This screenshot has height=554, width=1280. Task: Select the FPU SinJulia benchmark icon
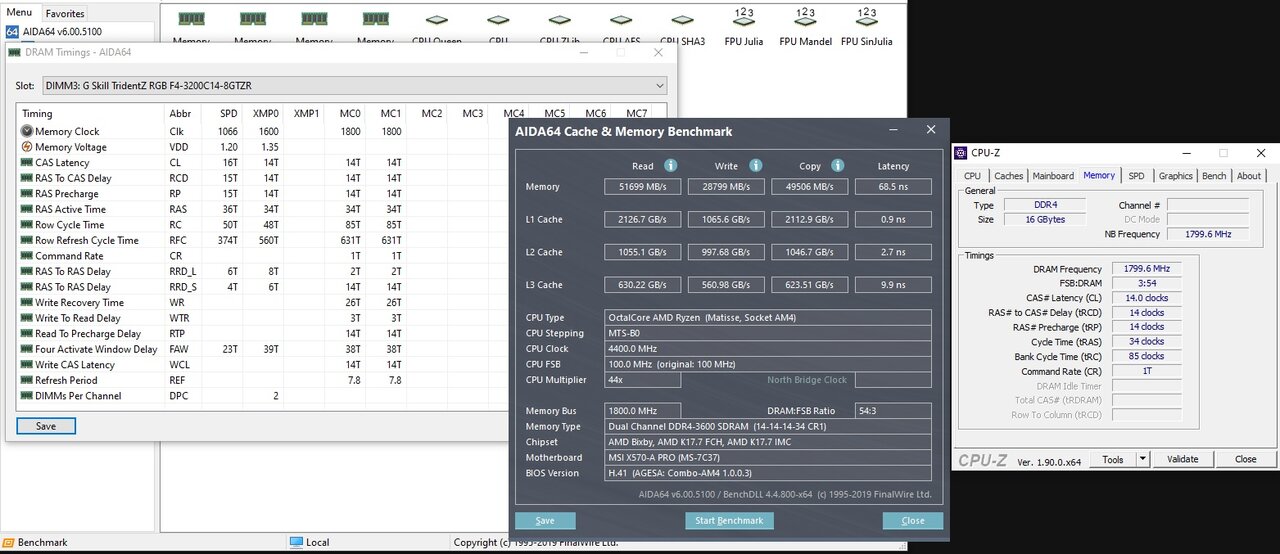click(x=866, y=18)
